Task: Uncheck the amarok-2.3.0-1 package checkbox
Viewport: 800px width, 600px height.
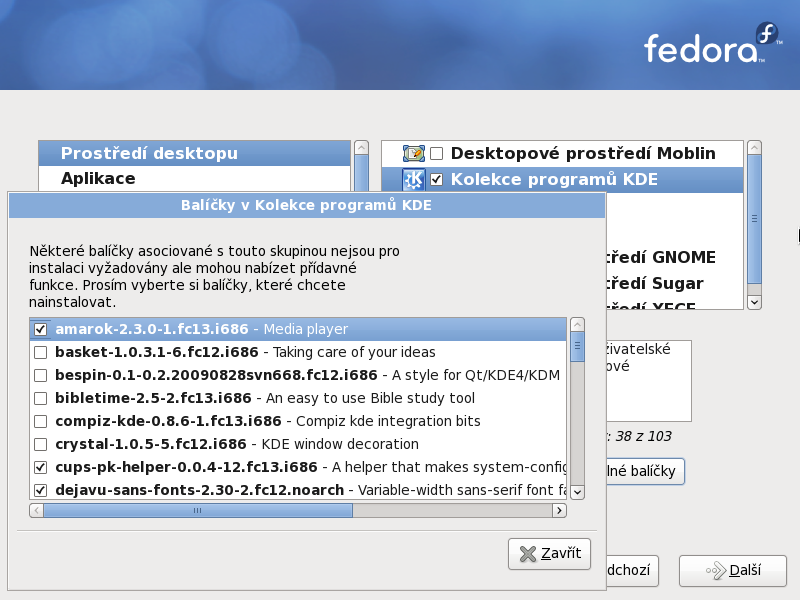Action: pos(40,330)
